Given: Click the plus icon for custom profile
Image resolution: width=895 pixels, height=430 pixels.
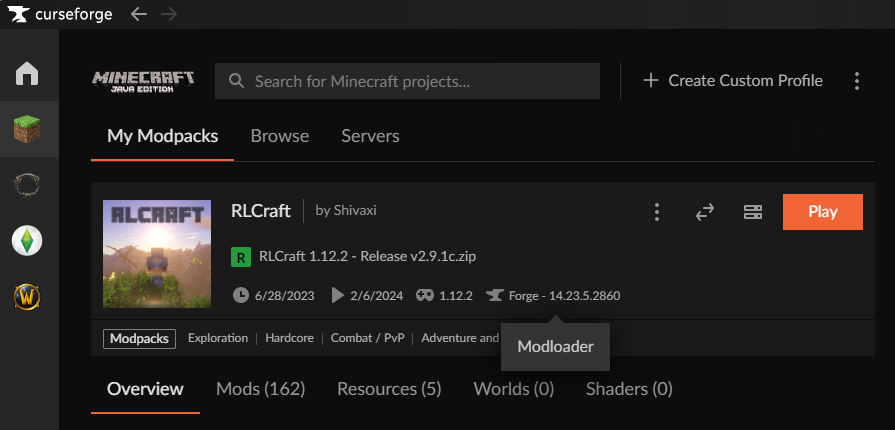Looking at the screenshot, I should point(651,81).
